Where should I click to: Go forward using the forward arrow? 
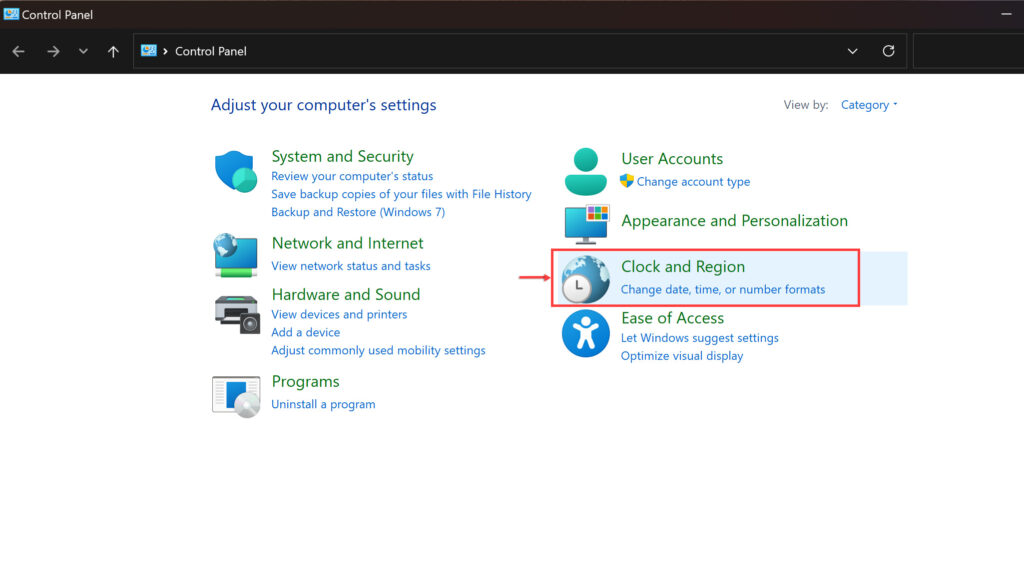[53, 51]
